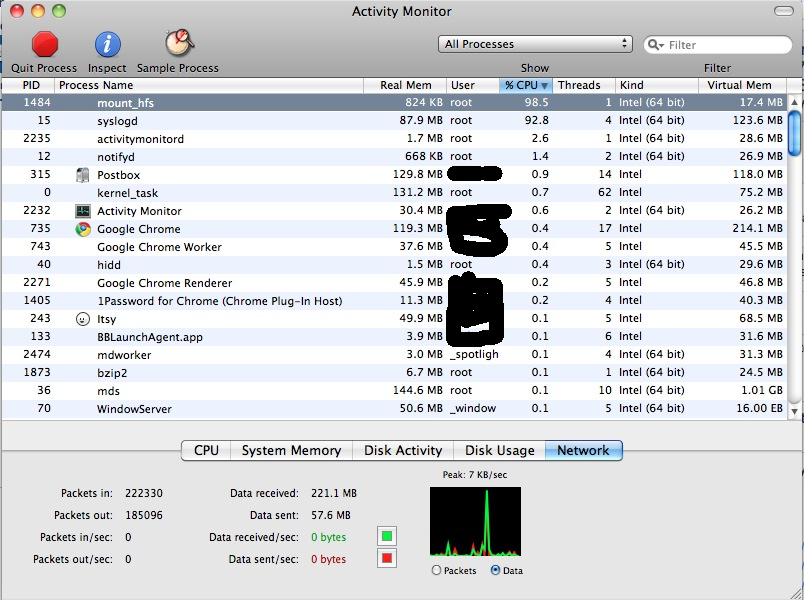Click inside the Filter search field

pos(718,45)
